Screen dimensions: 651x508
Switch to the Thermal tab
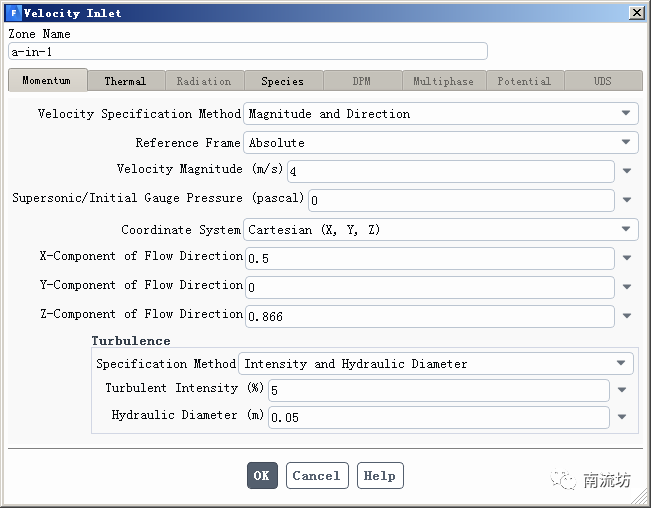pos(125,81)
